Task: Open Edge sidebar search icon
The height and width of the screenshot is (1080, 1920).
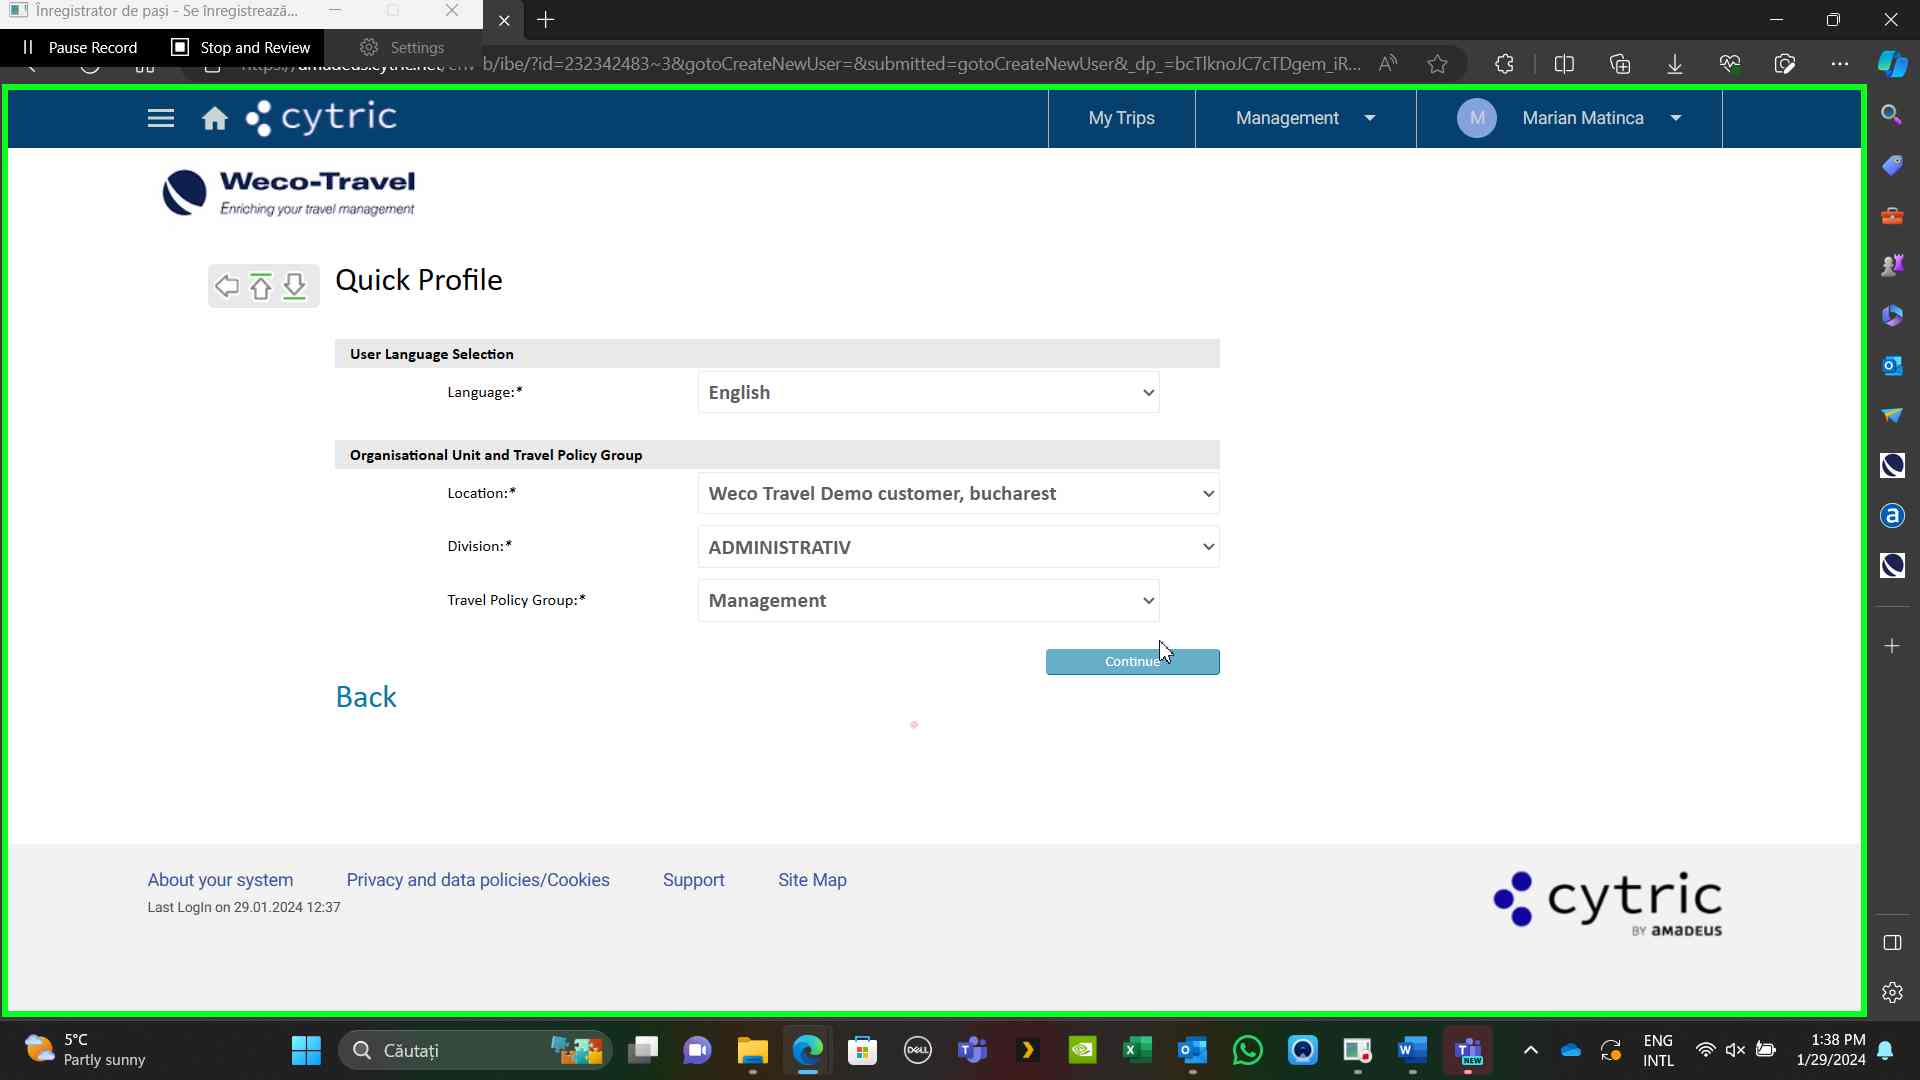Action: (x=1891, y=114)
